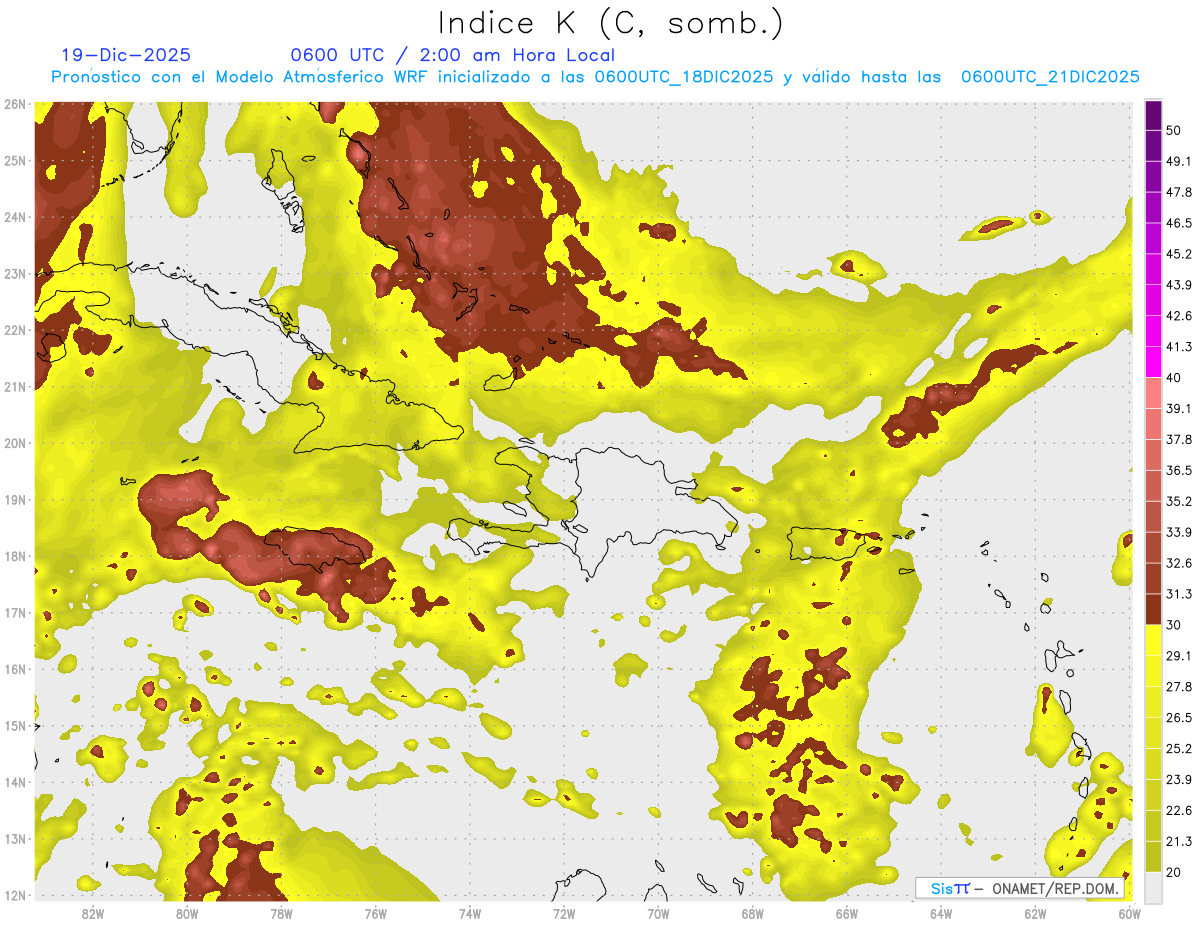Click '0600 UTC / 2:00 am Hora Local' text

pyautogui.click(x=453, y=55)
